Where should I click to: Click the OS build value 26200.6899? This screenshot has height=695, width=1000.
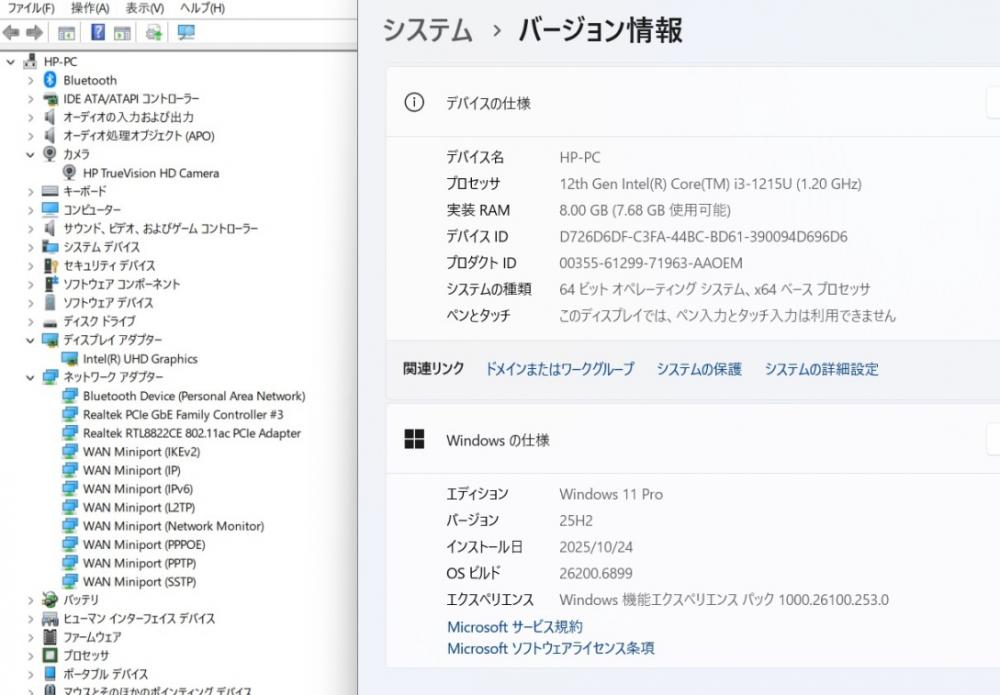pyautogui.click(x=596, y=573)
